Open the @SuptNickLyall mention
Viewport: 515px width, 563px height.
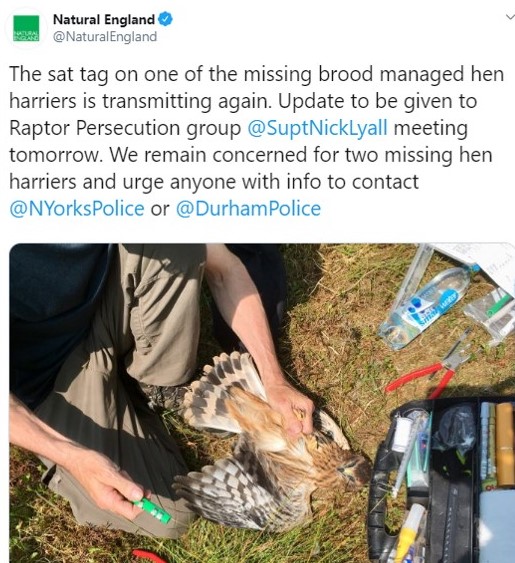(317, 128)
